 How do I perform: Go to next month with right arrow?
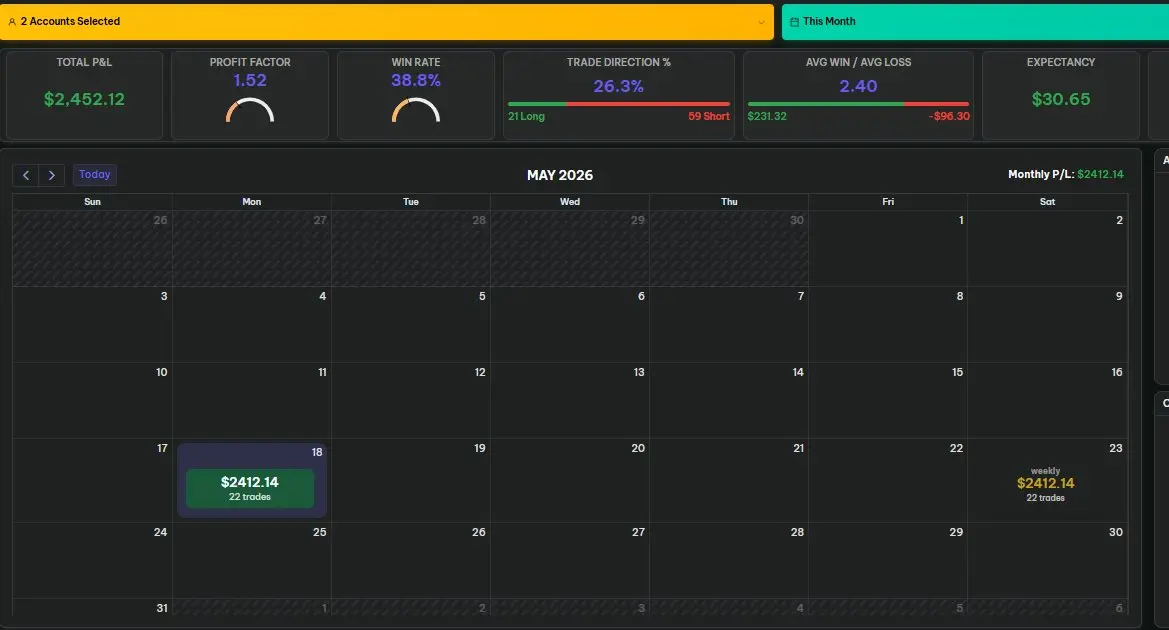tap(51, 175)
